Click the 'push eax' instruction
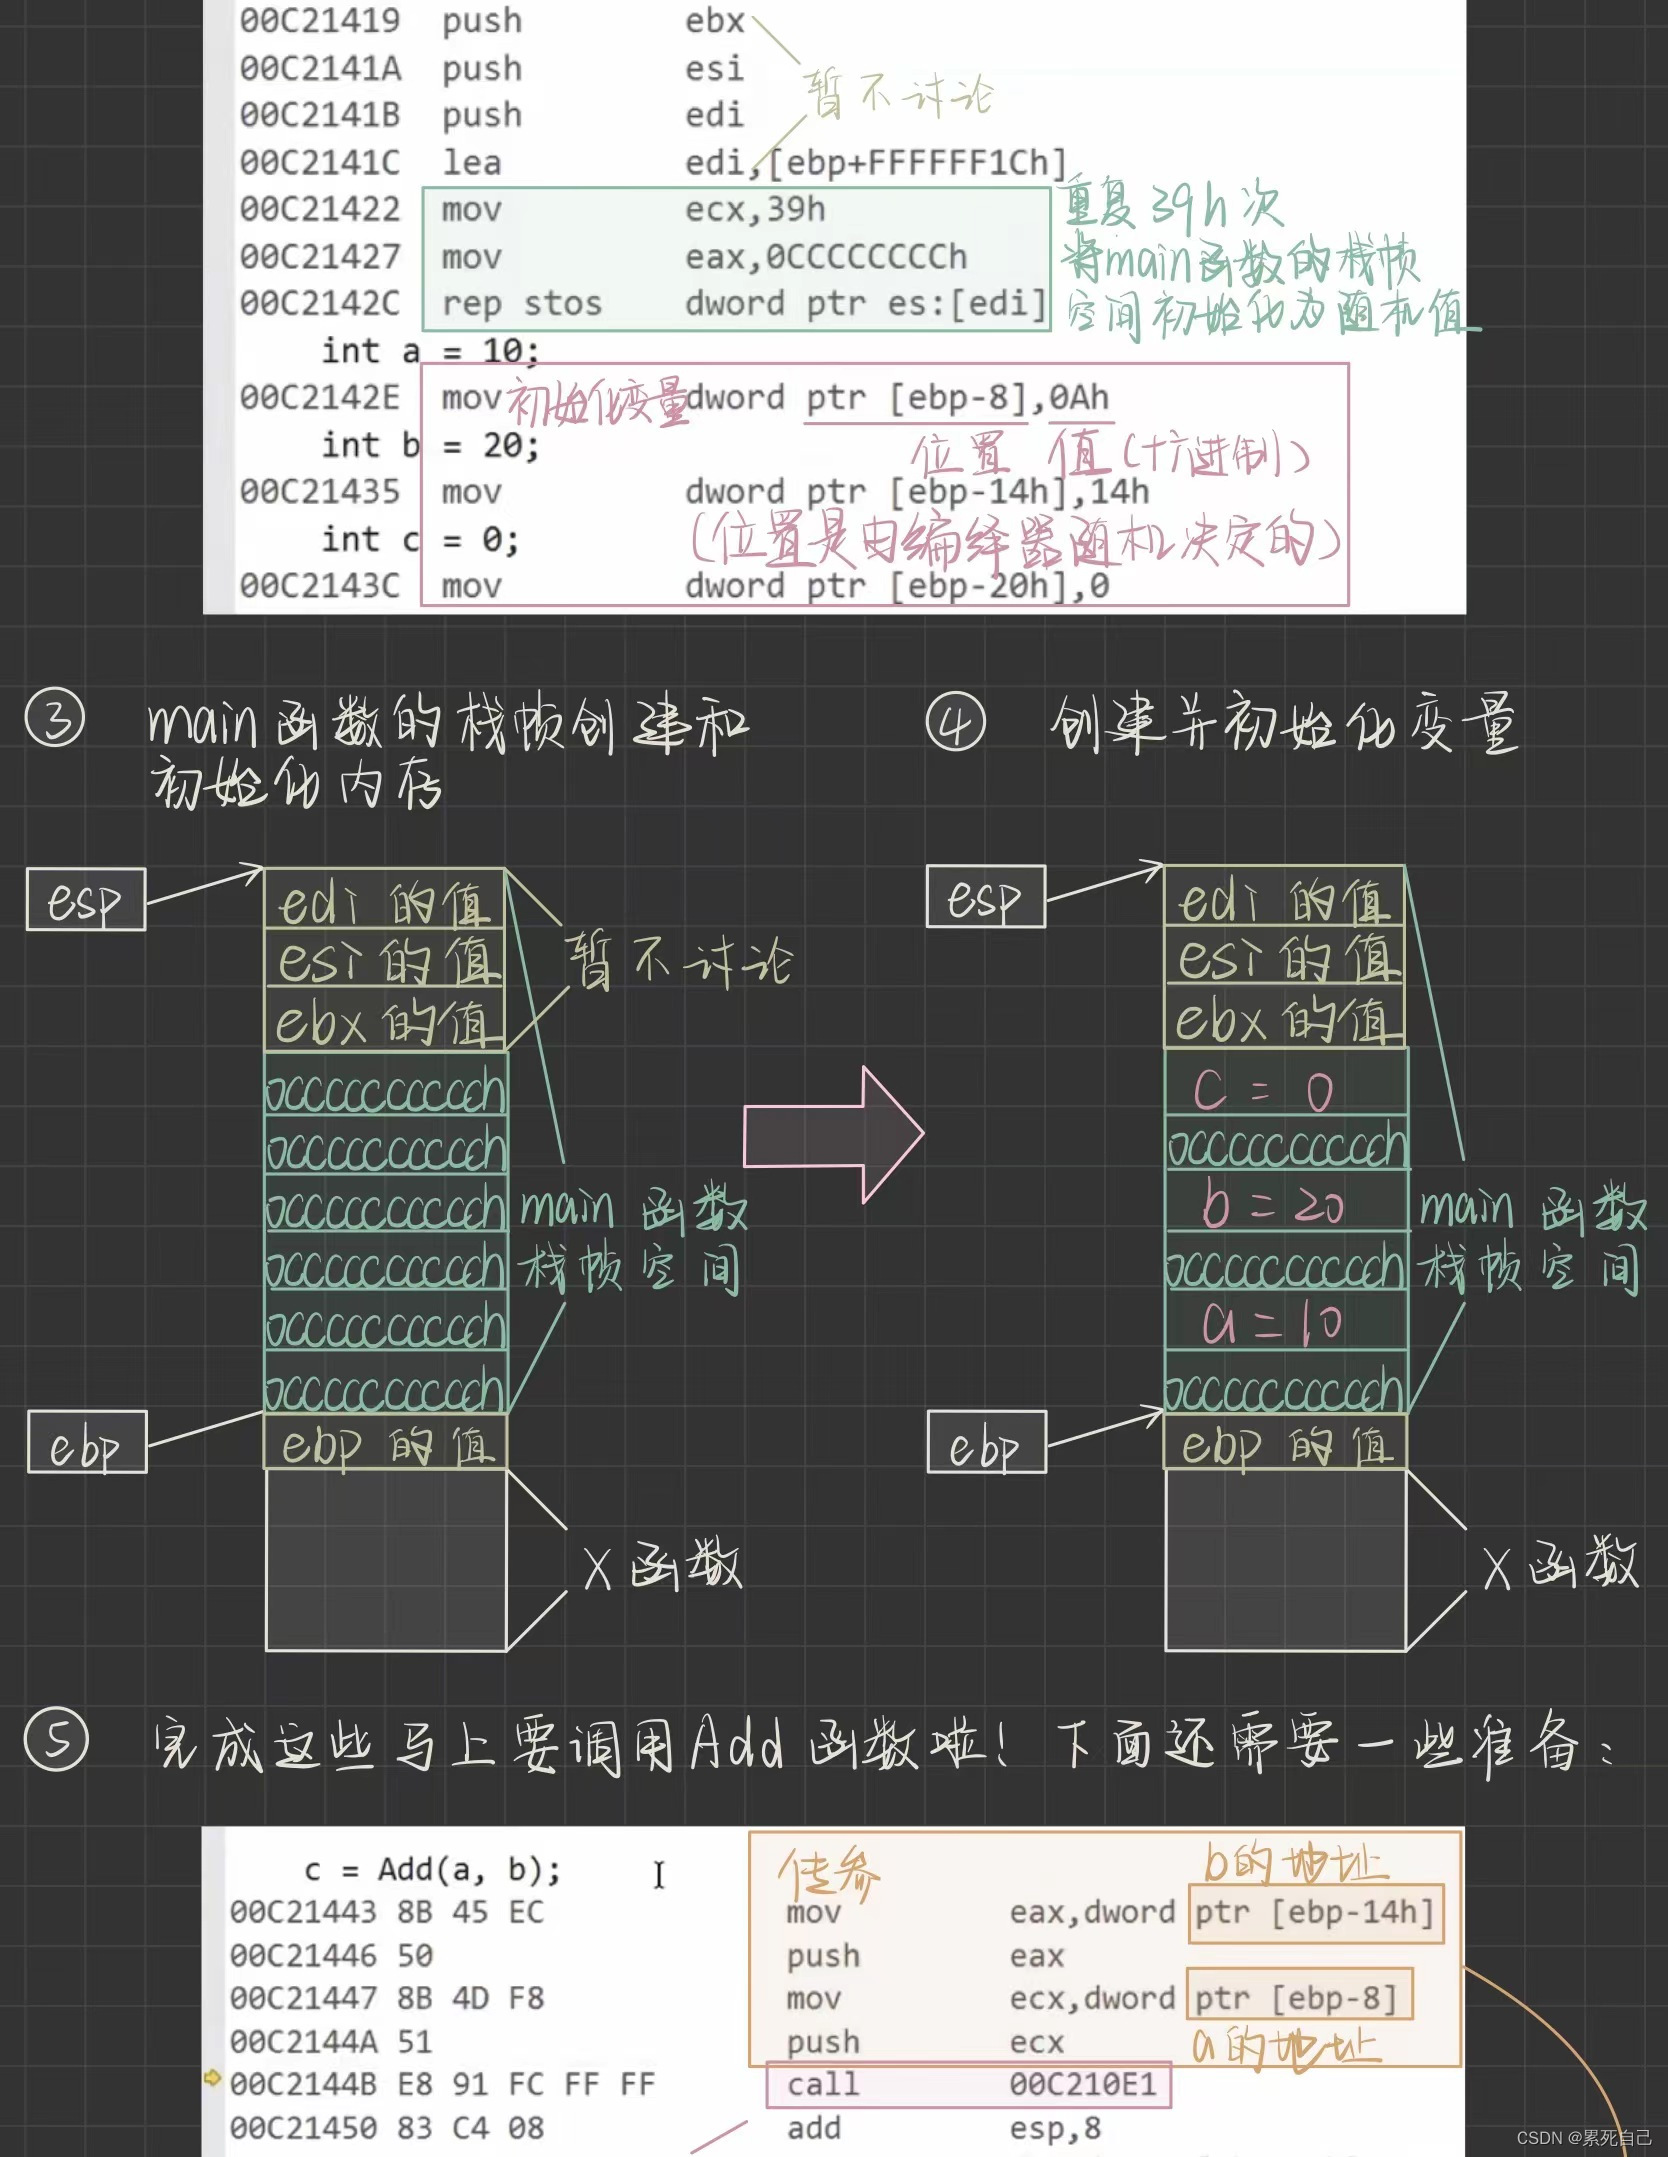Image resolution: width=1668 pixels, height=2157 pixels. [925, 1955]
